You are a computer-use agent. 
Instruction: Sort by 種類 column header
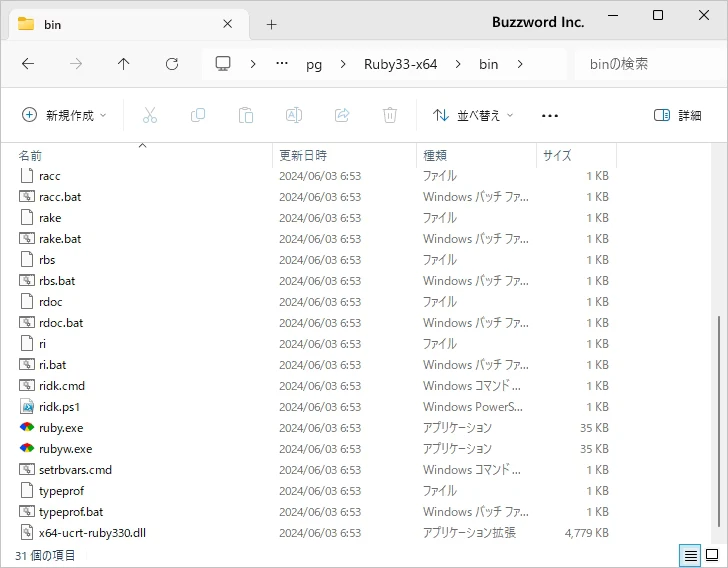click(435, 155)
